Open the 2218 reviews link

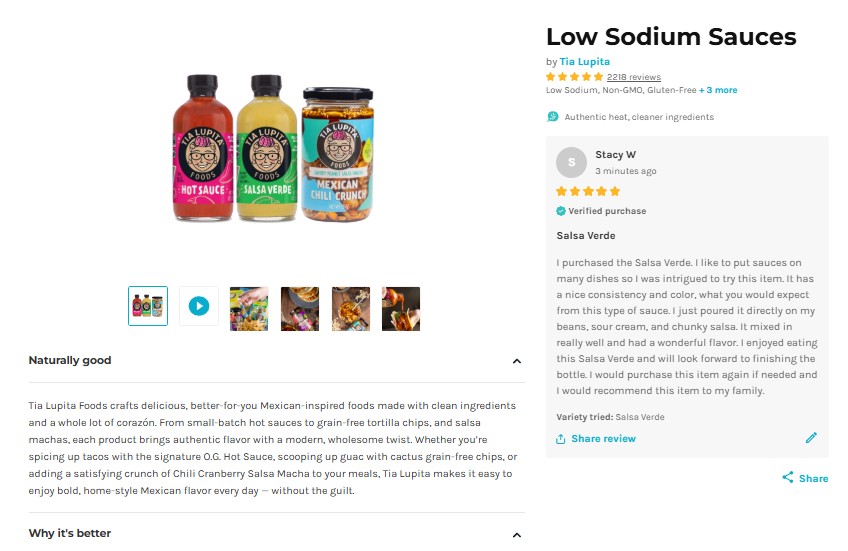[x=633, y=77]
